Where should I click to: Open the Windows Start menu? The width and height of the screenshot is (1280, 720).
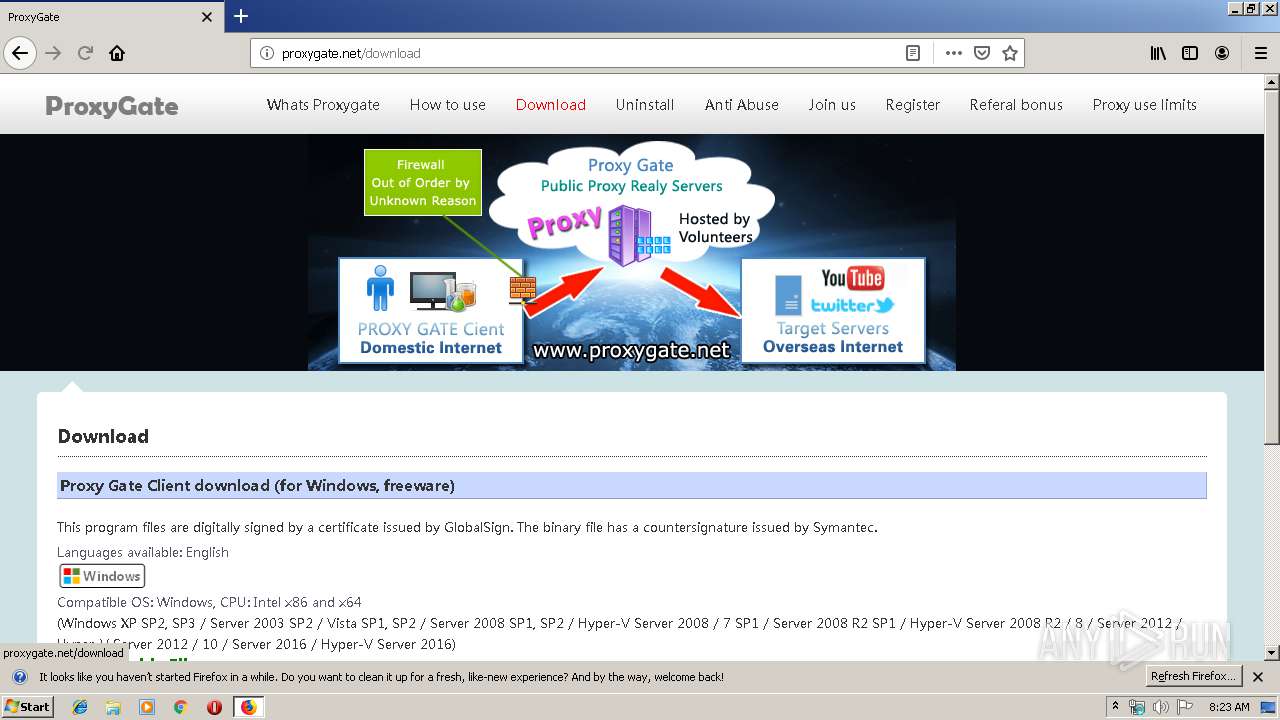pos(27,707)
